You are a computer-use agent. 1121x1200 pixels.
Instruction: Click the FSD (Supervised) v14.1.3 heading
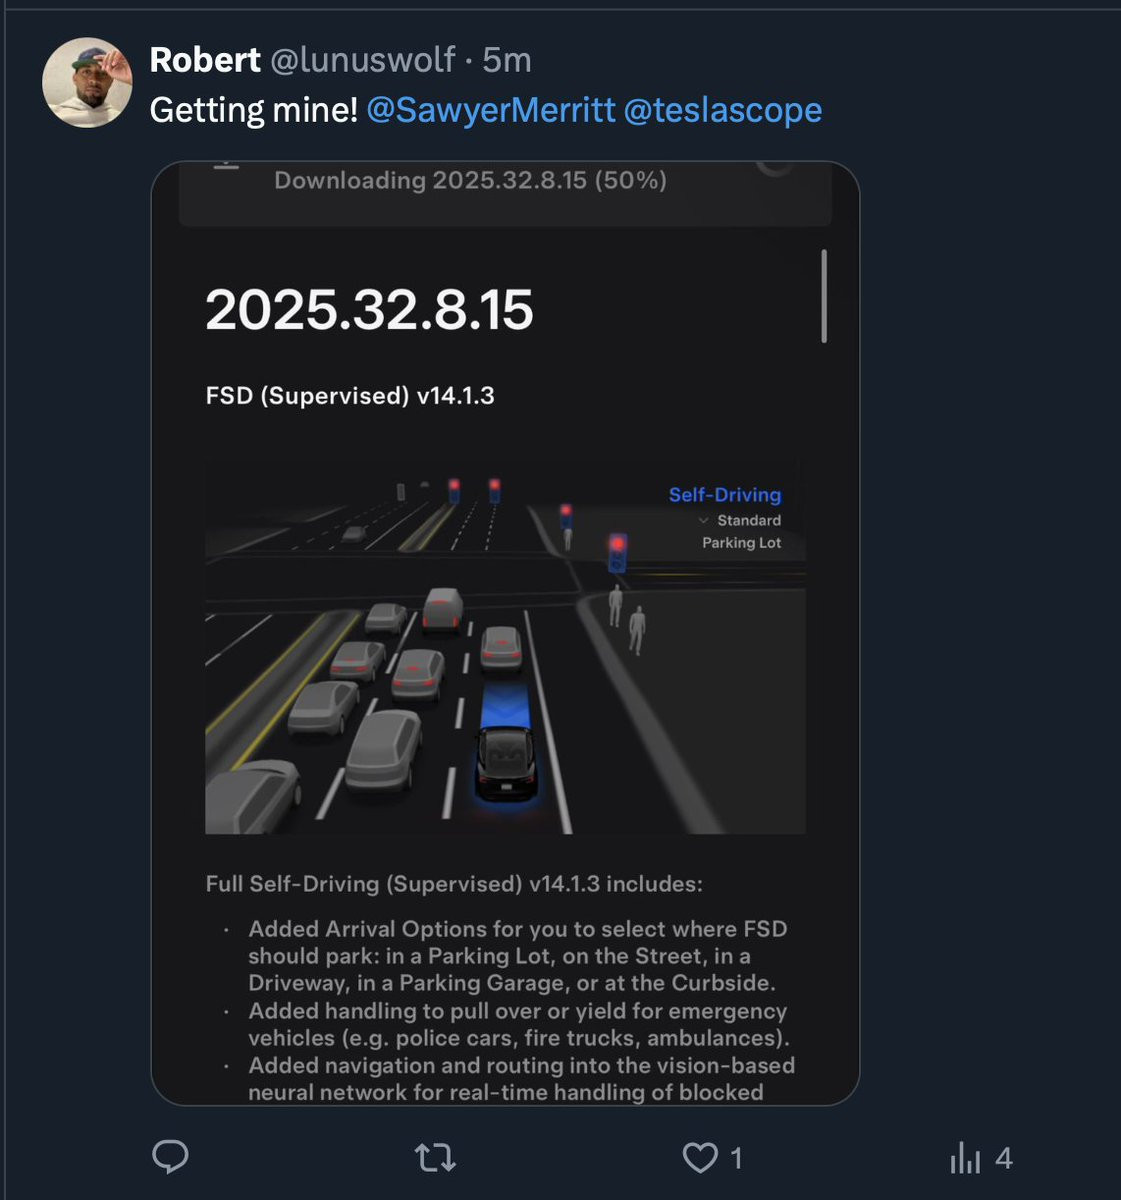(x=350, y=395)
